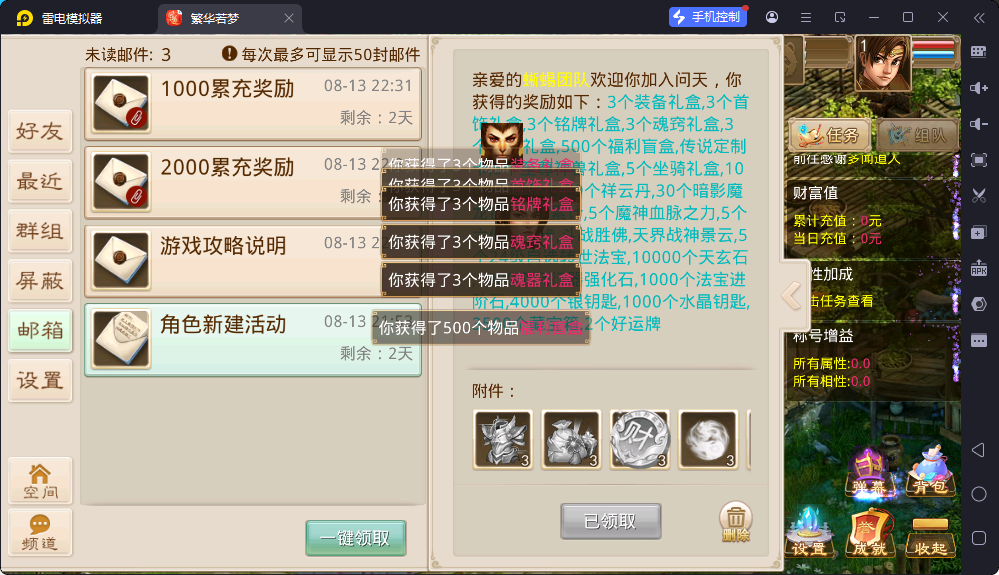This screenshot has height=575, width=999.
Task: Click the emulator scissors screenshot icon
Action: point(979,195)
